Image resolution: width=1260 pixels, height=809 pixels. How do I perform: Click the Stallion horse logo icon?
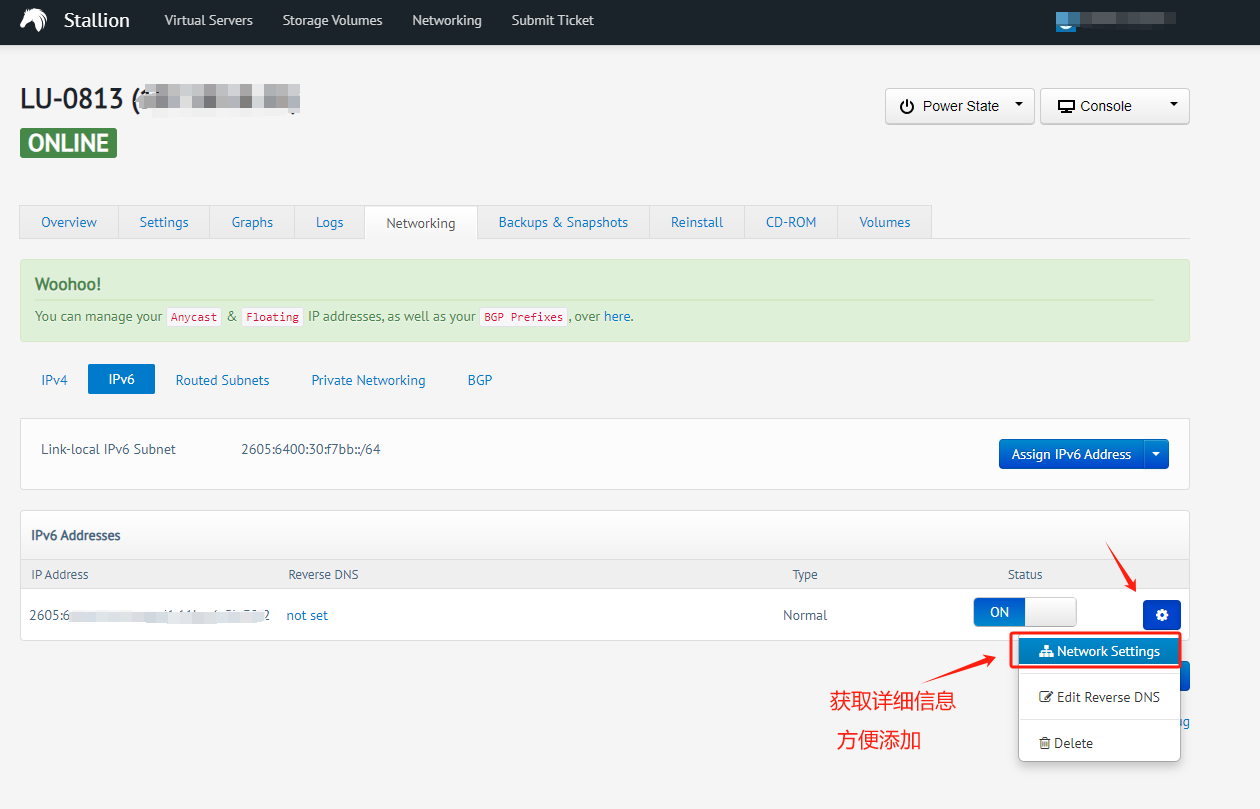[x=34, y=20]
